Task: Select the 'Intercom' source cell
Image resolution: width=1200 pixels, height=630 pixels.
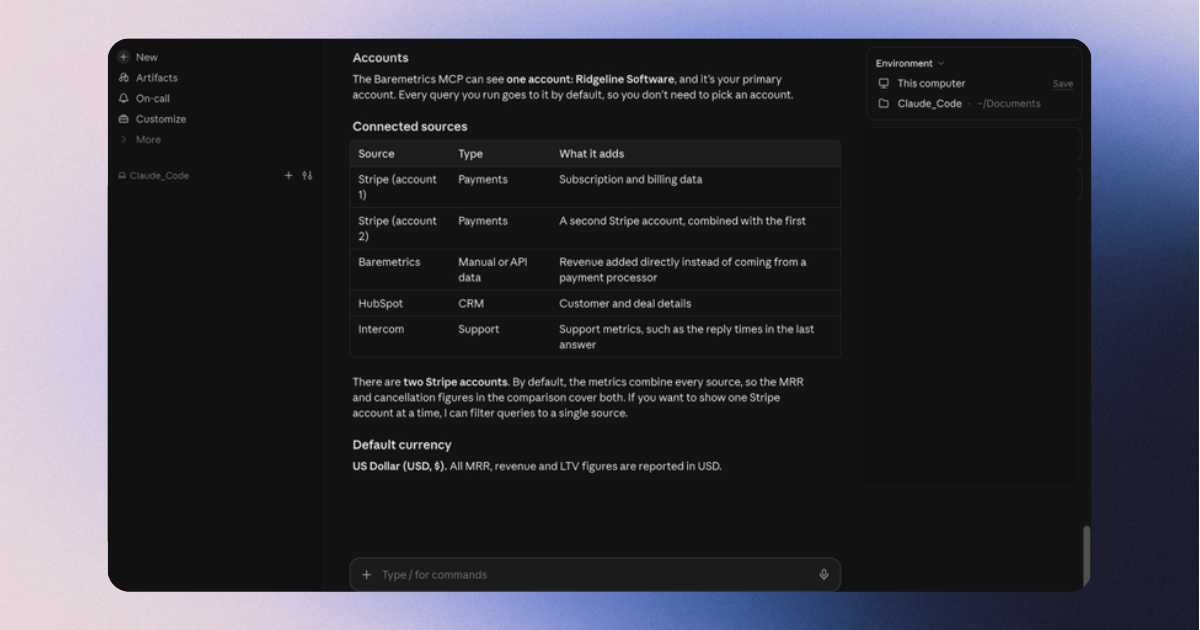Action: click(381, 329)
